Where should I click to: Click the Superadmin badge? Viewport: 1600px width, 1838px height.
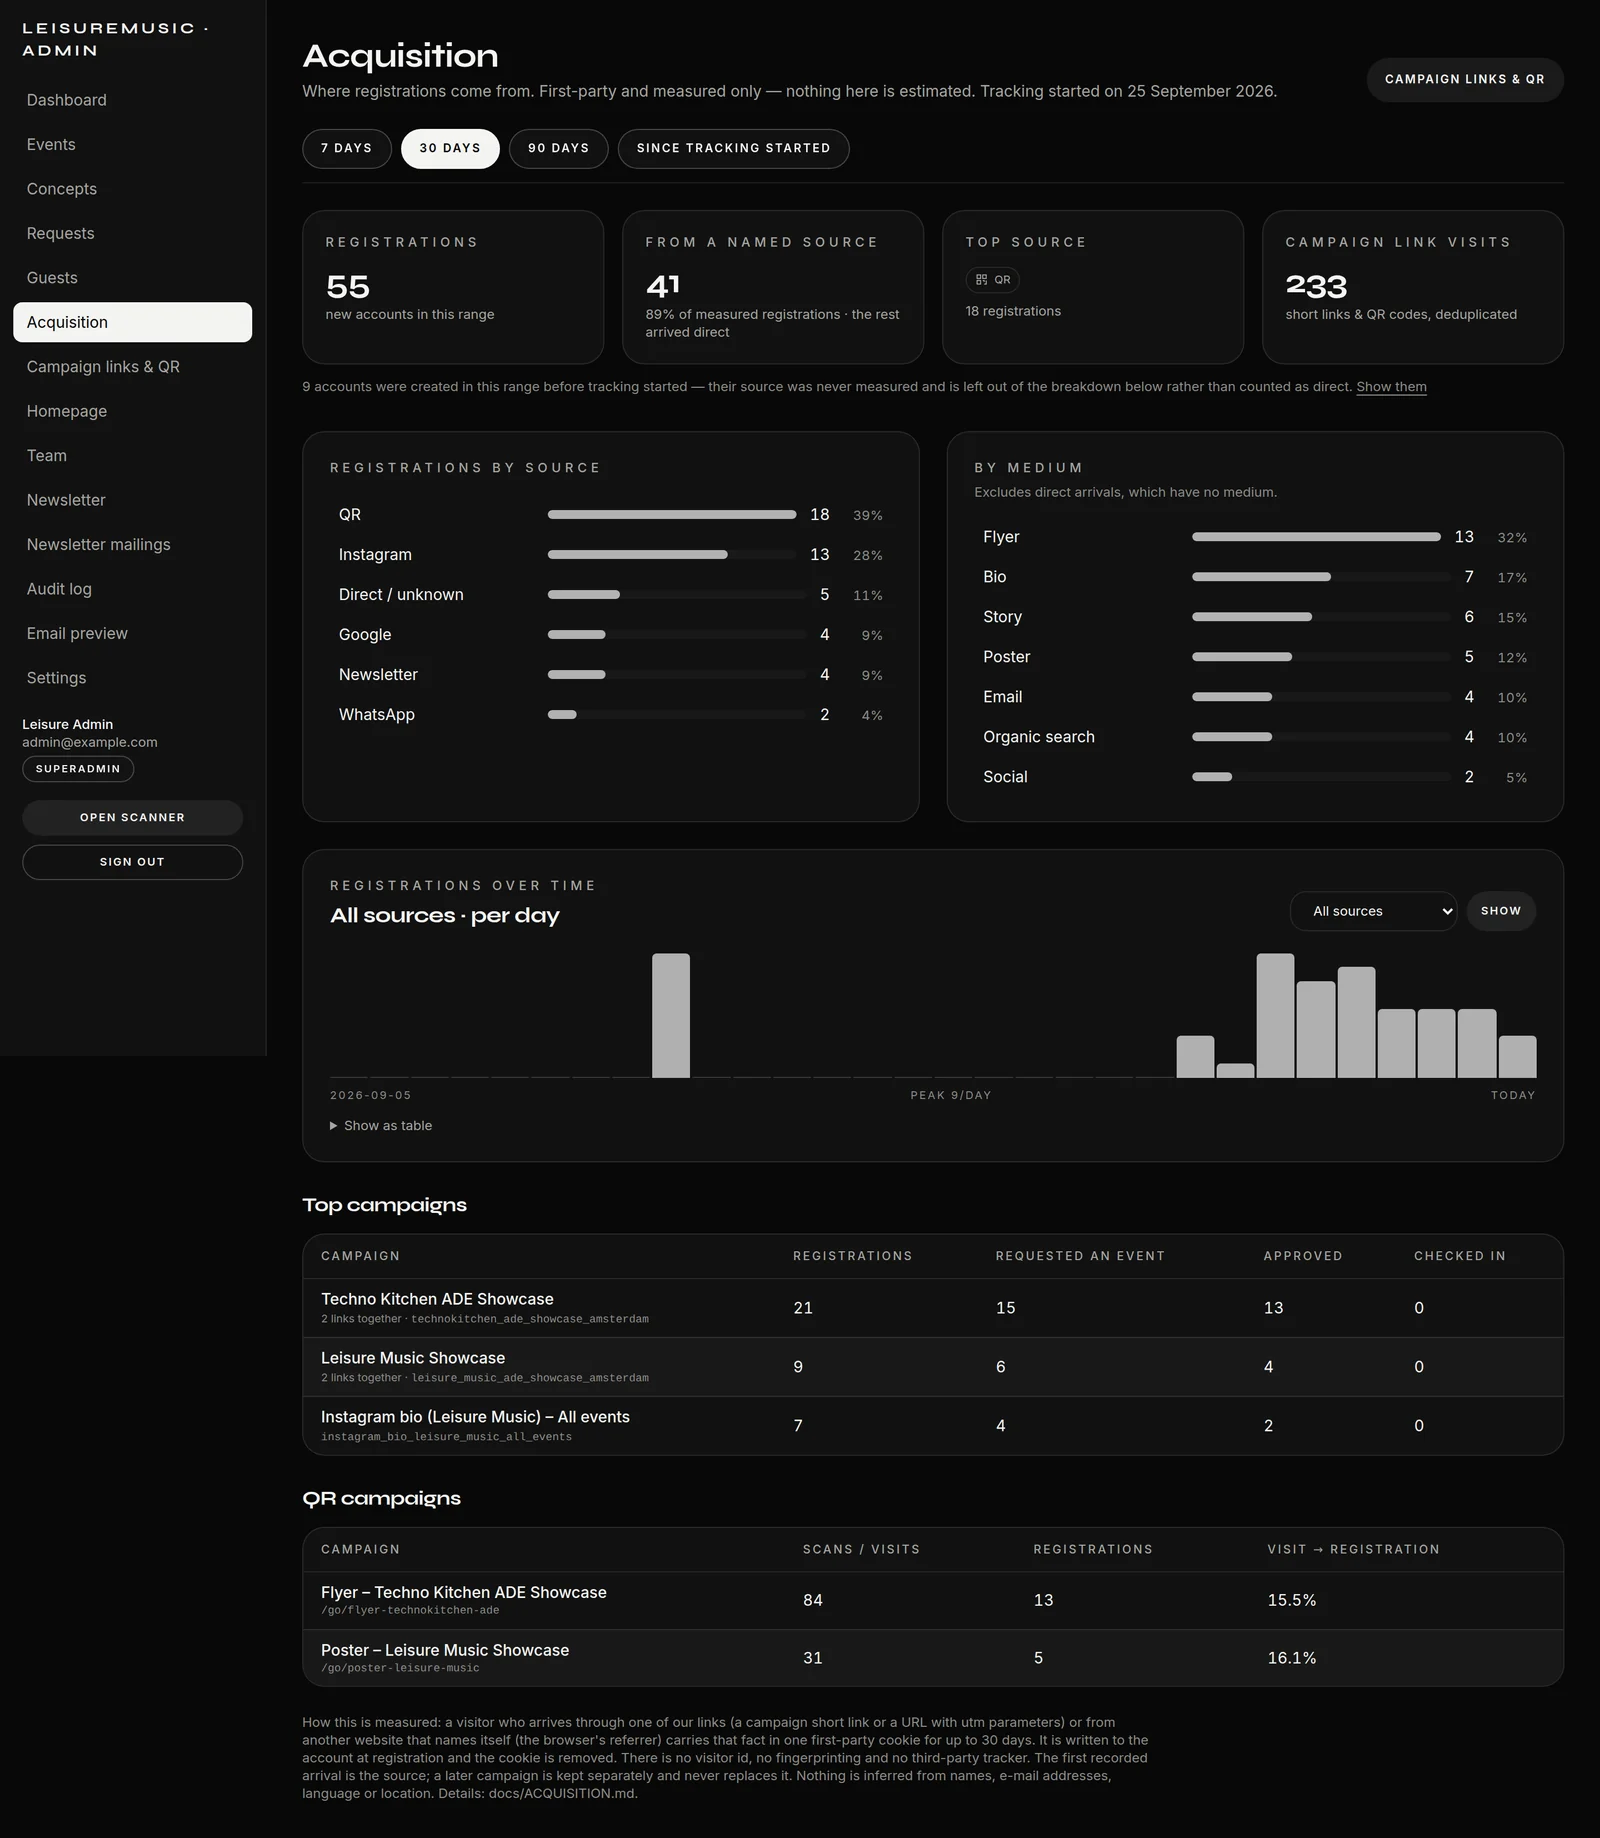[78, 769]
